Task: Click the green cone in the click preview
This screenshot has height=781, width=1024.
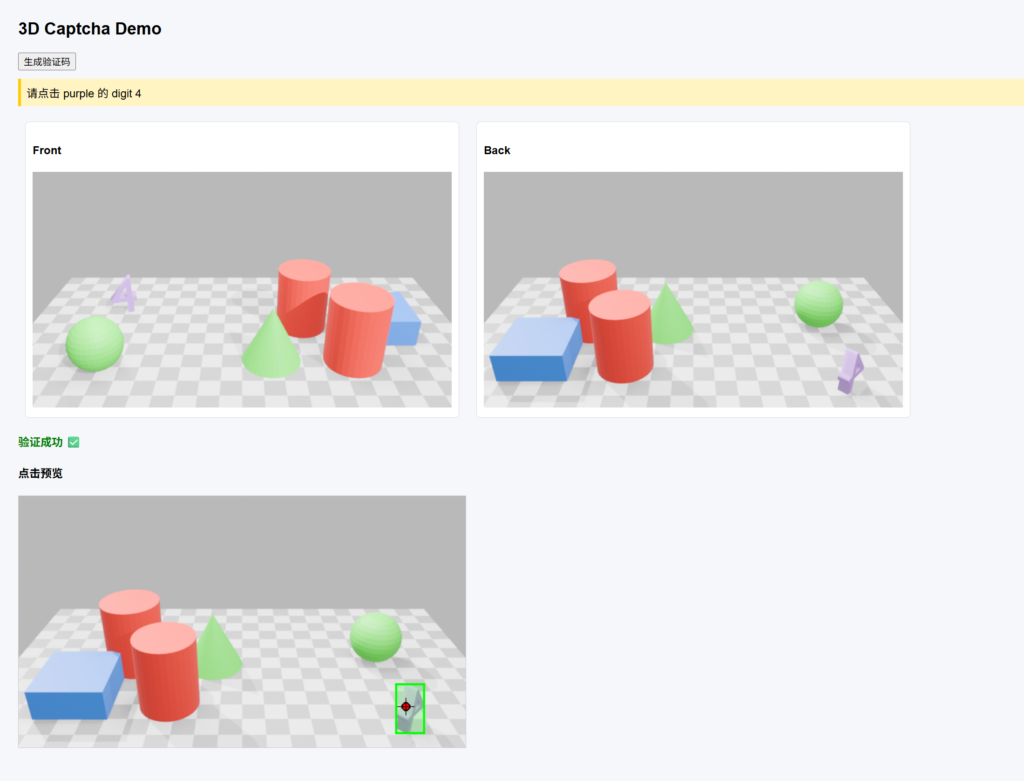Action: (215, 650)
